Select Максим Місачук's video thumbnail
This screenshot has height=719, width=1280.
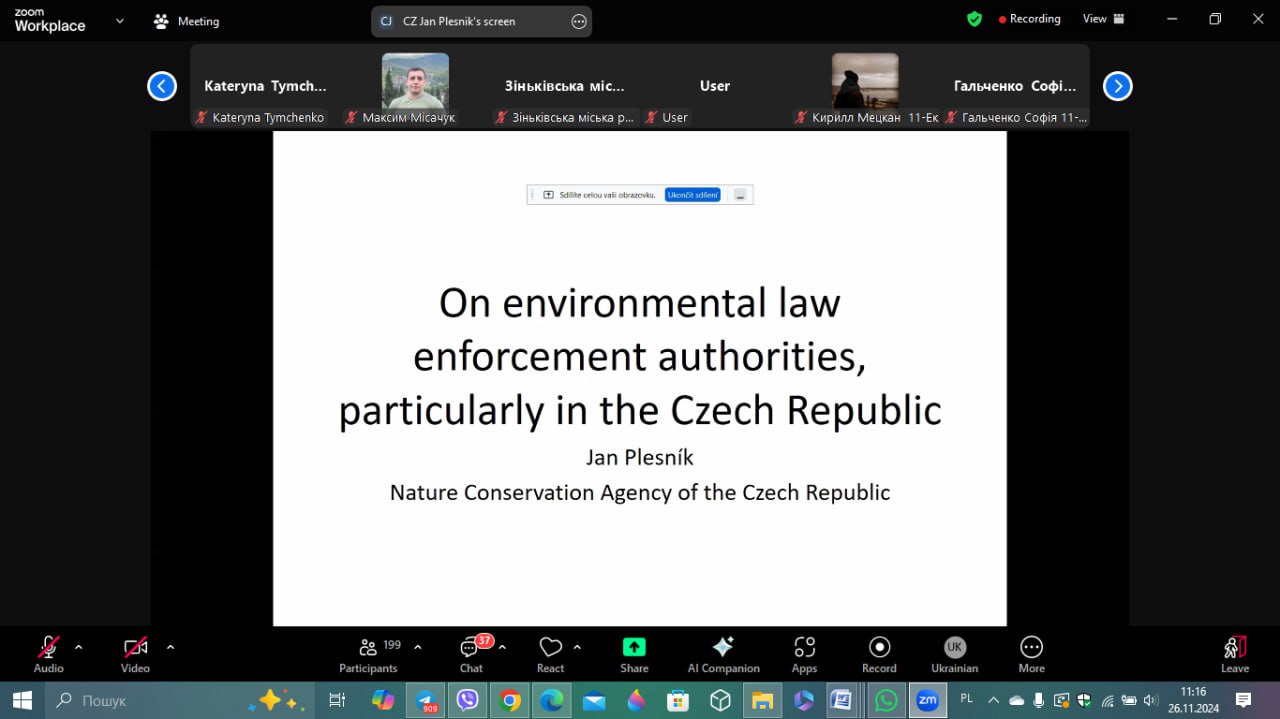(415, 81)
